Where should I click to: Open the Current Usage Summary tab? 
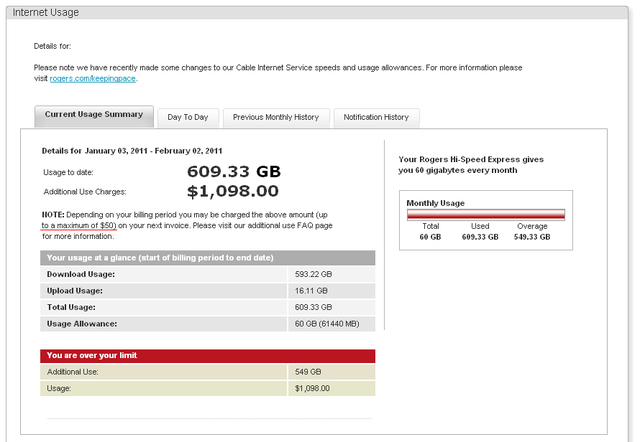(94, 115)
